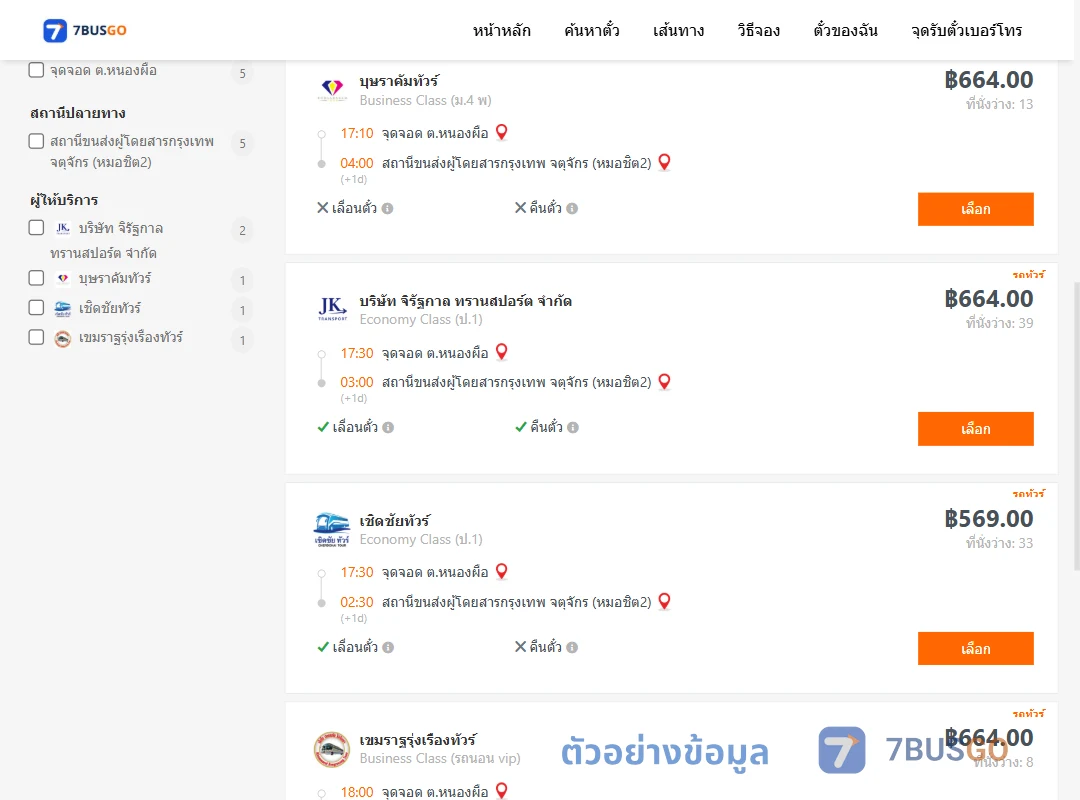Open จุดรับตั๋วเบอร์โทร menu item
1080x800 pixels.
tap(966, 30)
